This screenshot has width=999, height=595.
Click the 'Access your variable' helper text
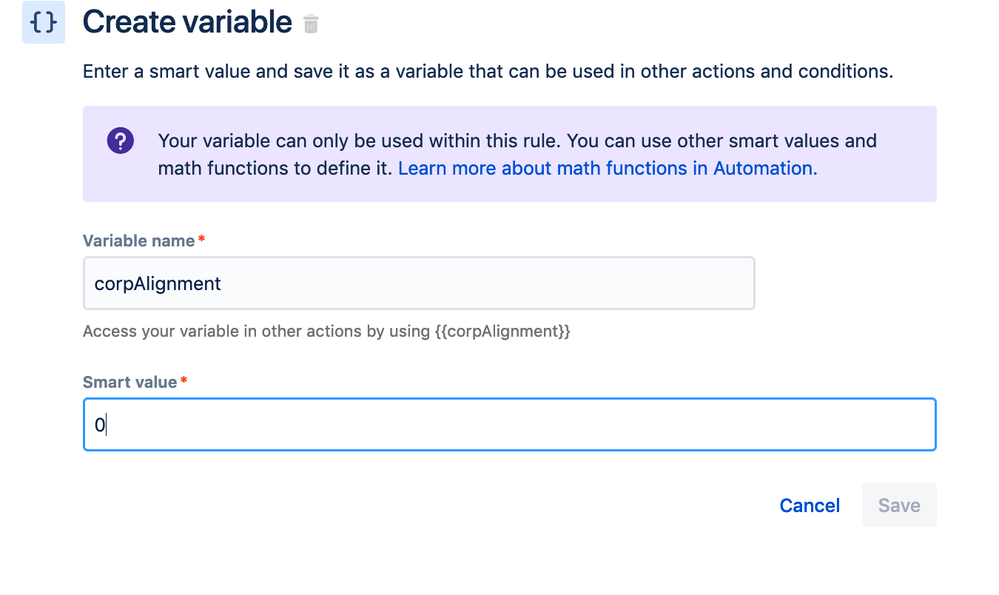(258, 331)
